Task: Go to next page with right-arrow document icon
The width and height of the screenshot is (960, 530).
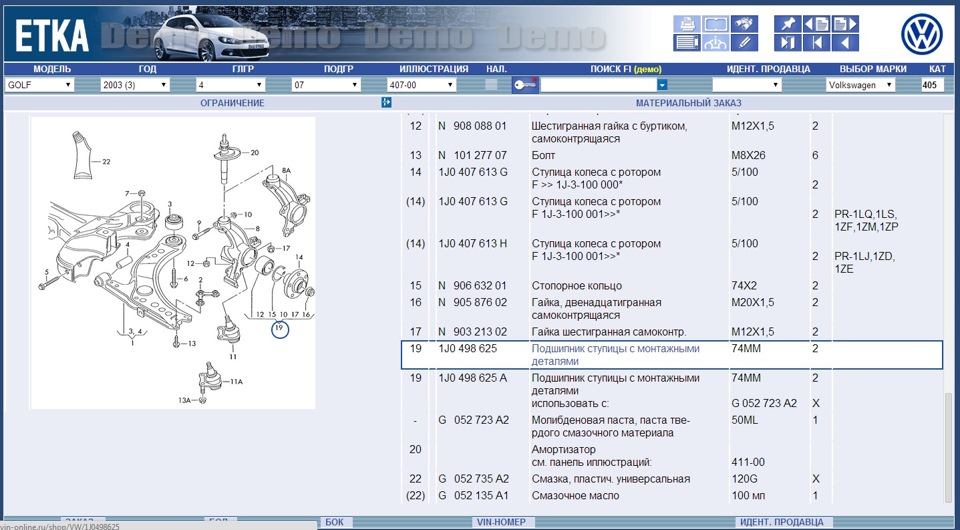Action: (x=845, y=24)
